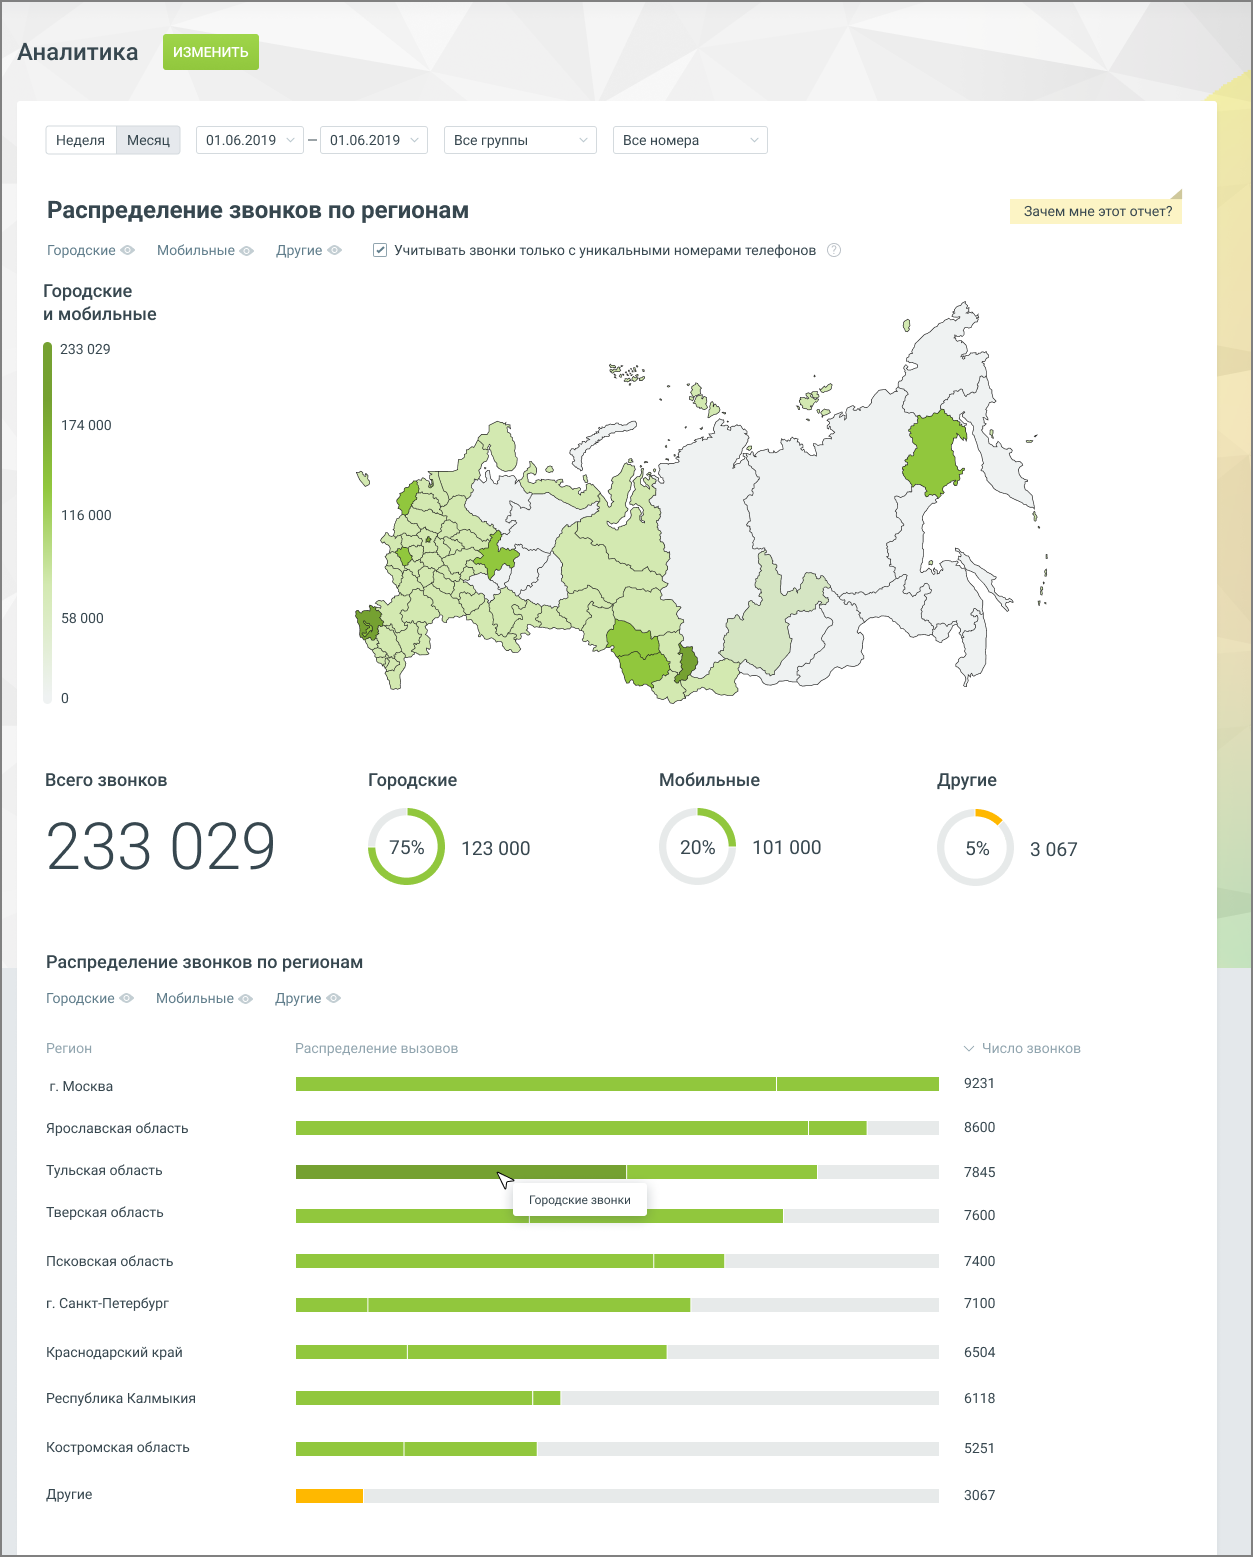Select Республика Калмыкия row label
This screenshot has height=1557, width=1253.
(121, 1398)
